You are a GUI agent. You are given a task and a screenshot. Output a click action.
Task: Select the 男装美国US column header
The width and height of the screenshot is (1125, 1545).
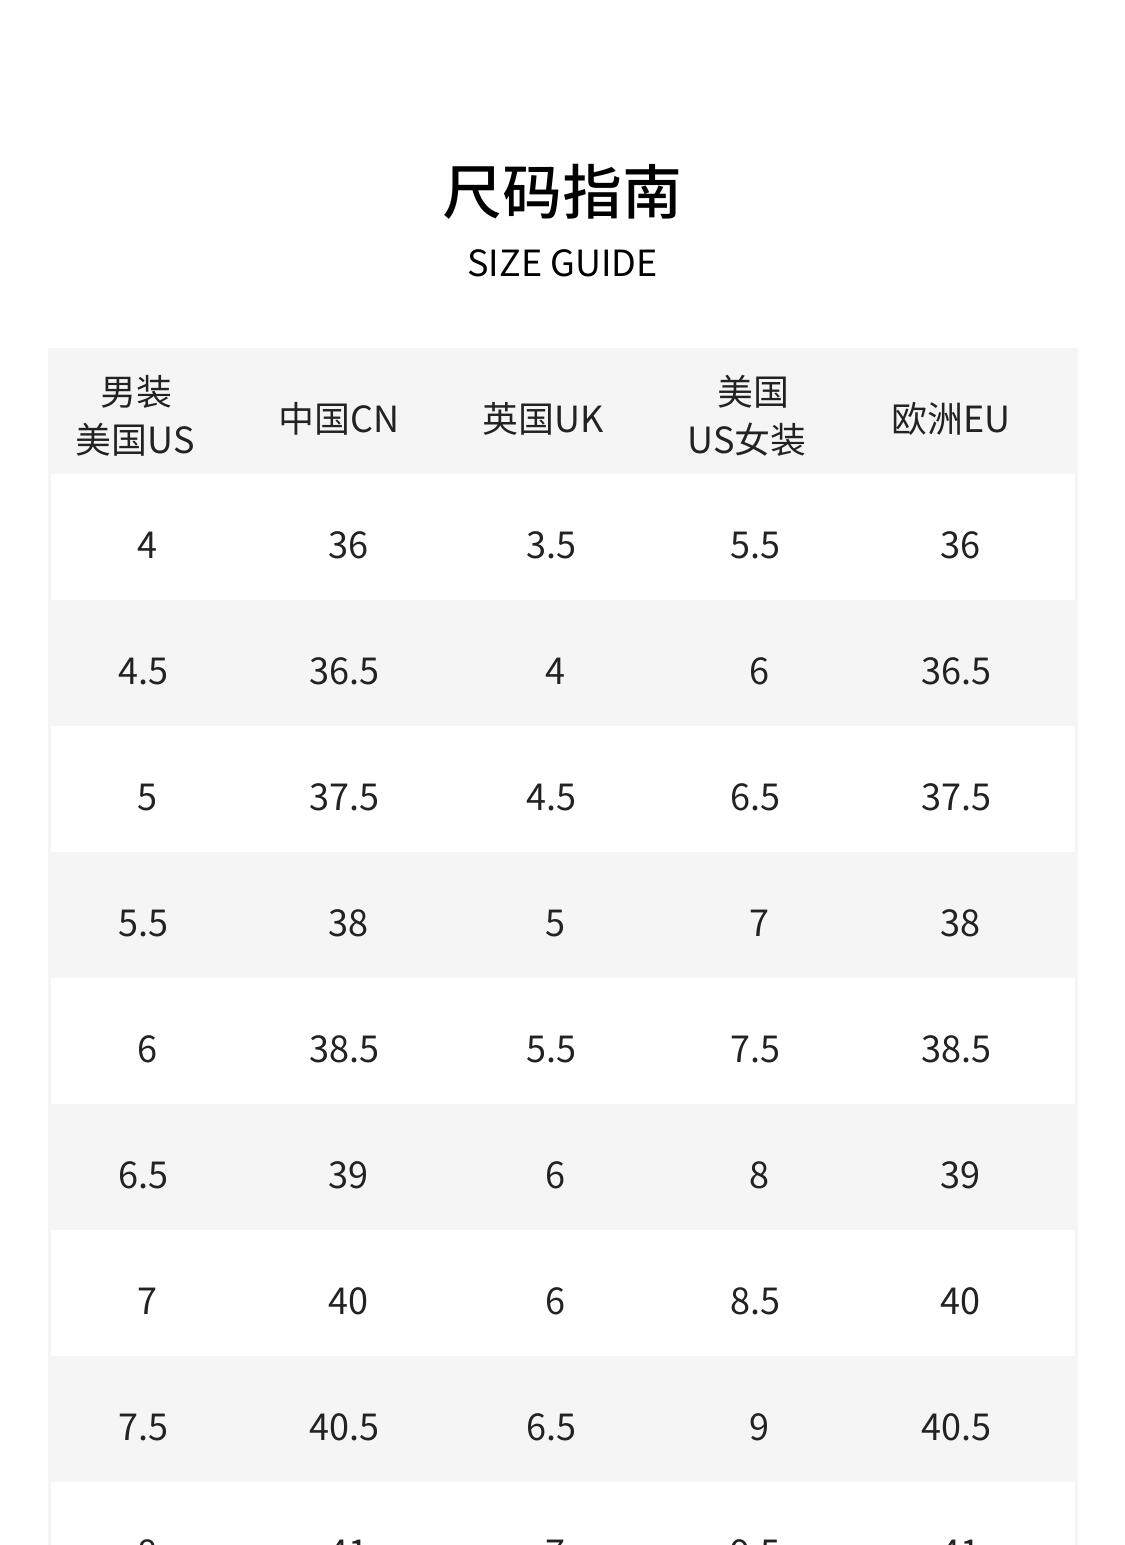tap(136, 416)
